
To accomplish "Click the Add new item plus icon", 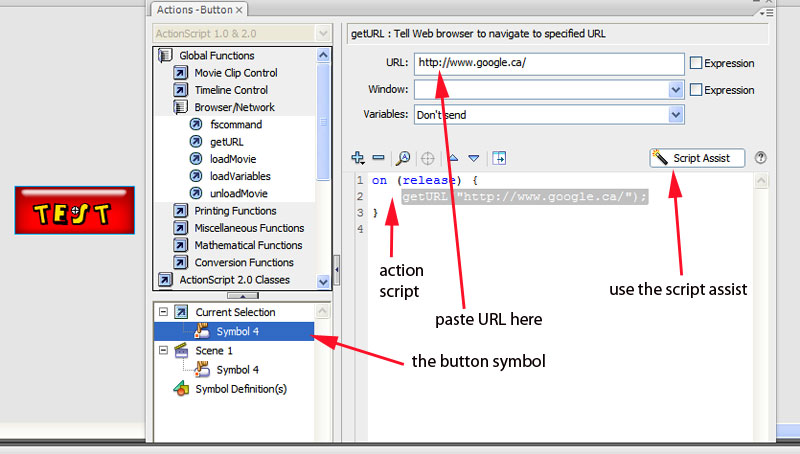I will pyautogui.click(x=358, y=158).
